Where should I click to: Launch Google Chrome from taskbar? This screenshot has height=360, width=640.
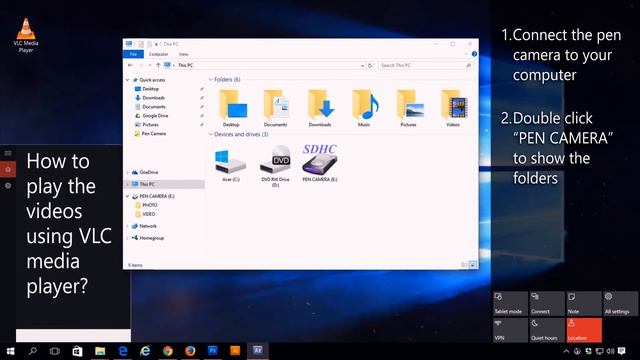click(x=167, y=351)
